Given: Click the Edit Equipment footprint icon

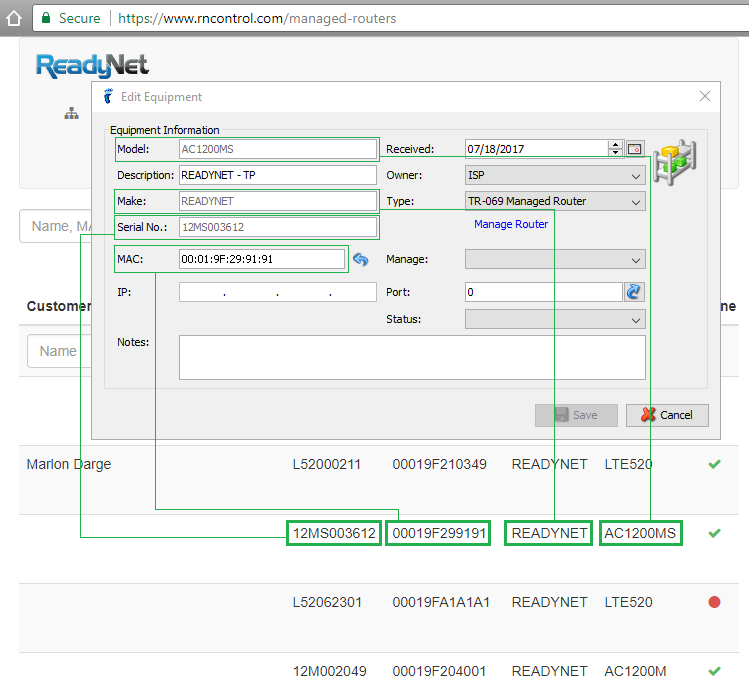Looking at the screenshot, I should (108, 96).
